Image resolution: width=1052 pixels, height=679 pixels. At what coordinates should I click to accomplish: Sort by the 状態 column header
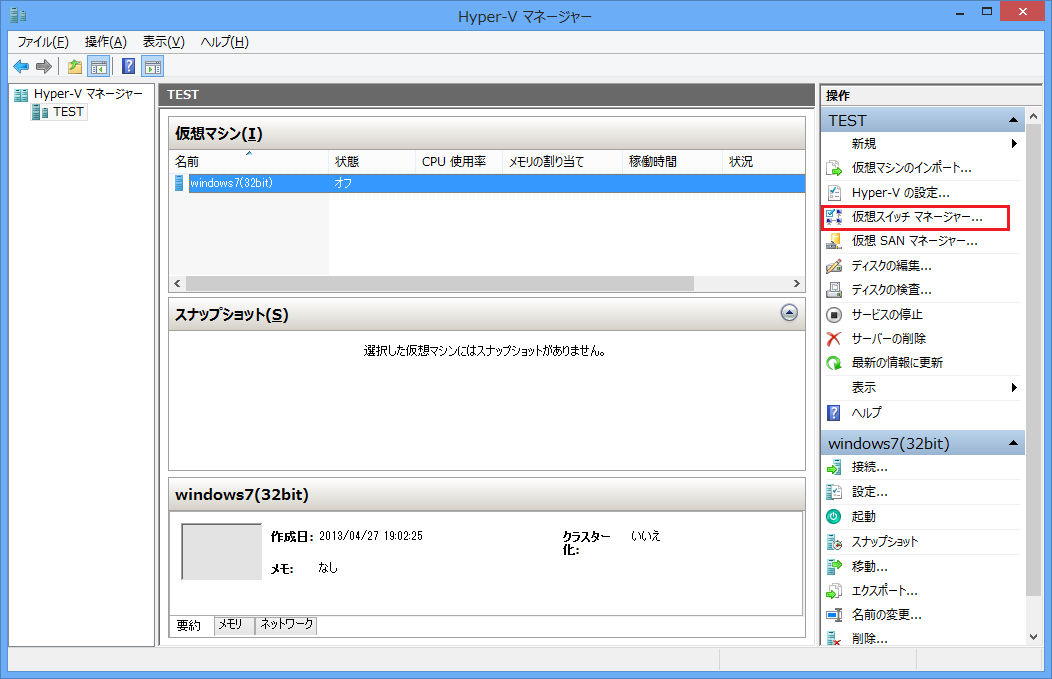click(372, 162)
